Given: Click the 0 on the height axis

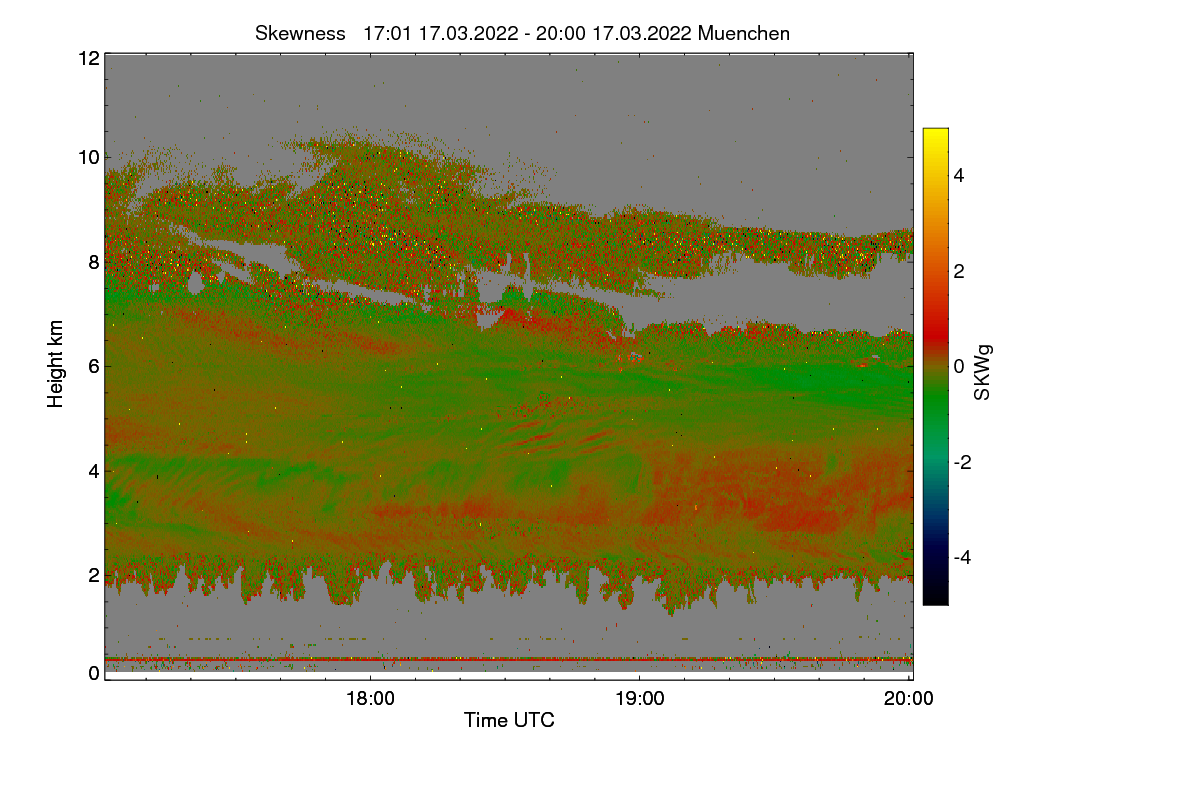Looking at the screenshot, I should pos(92,673).
